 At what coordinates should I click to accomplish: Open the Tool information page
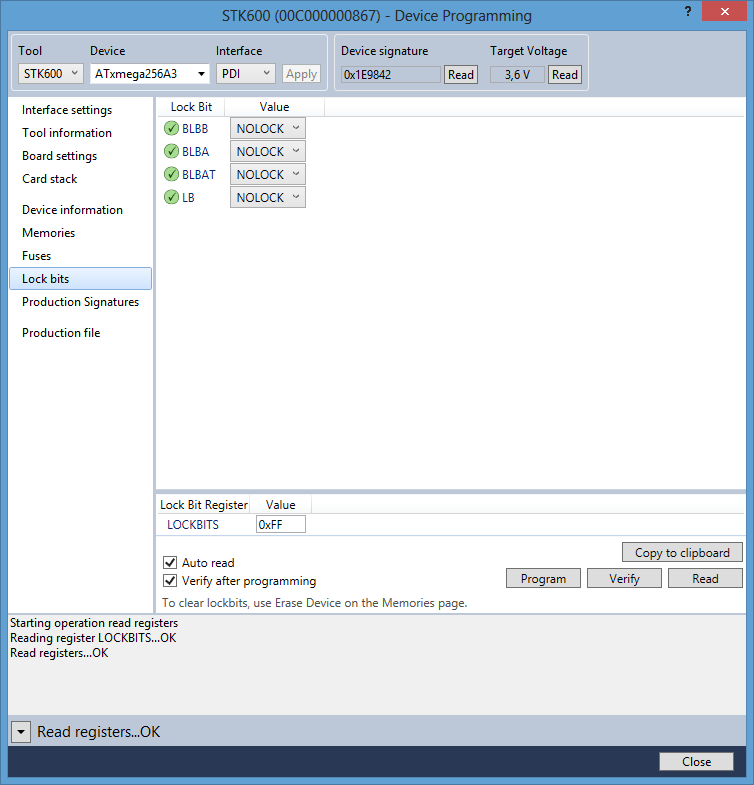click(x=67, y=133)
